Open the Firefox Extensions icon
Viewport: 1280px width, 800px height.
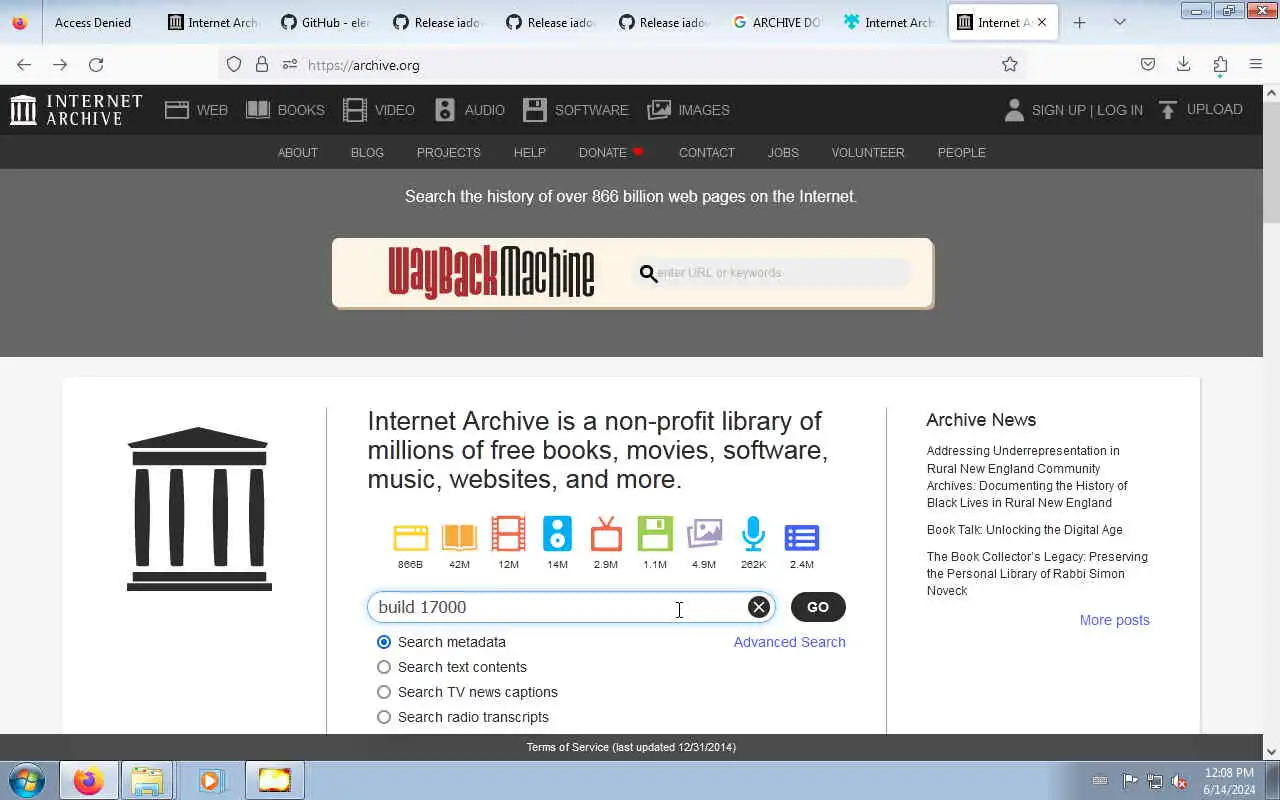[x=1220, y=65]
